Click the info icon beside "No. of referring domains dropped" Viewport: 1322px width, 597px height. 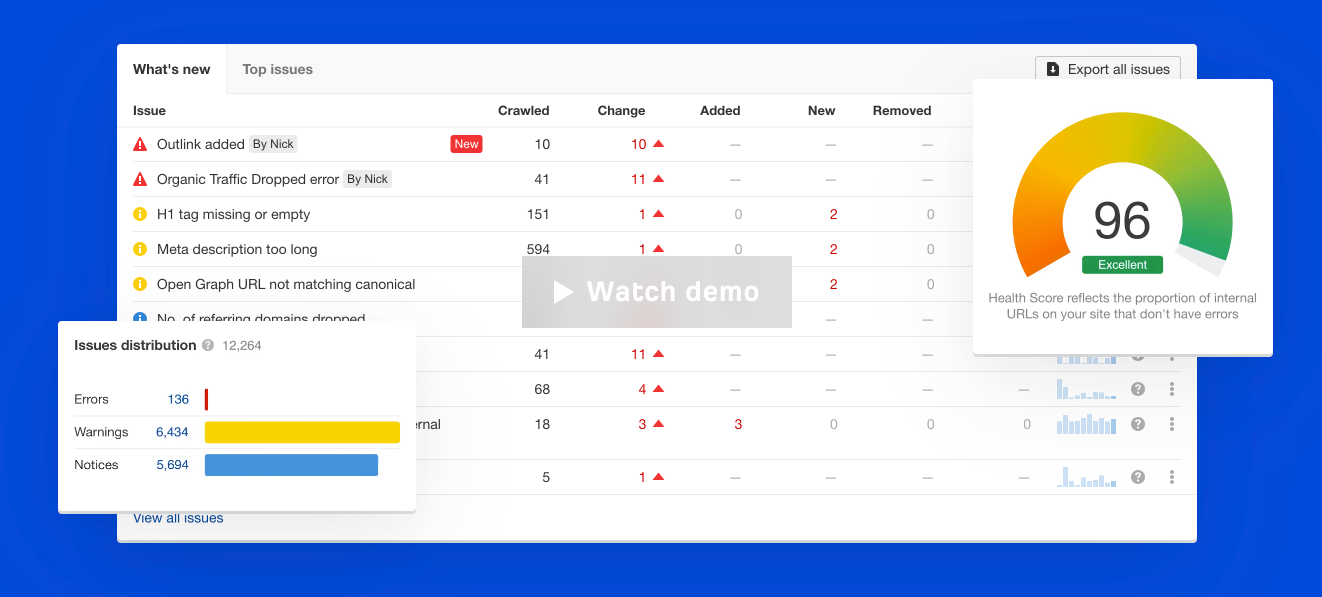140,318
